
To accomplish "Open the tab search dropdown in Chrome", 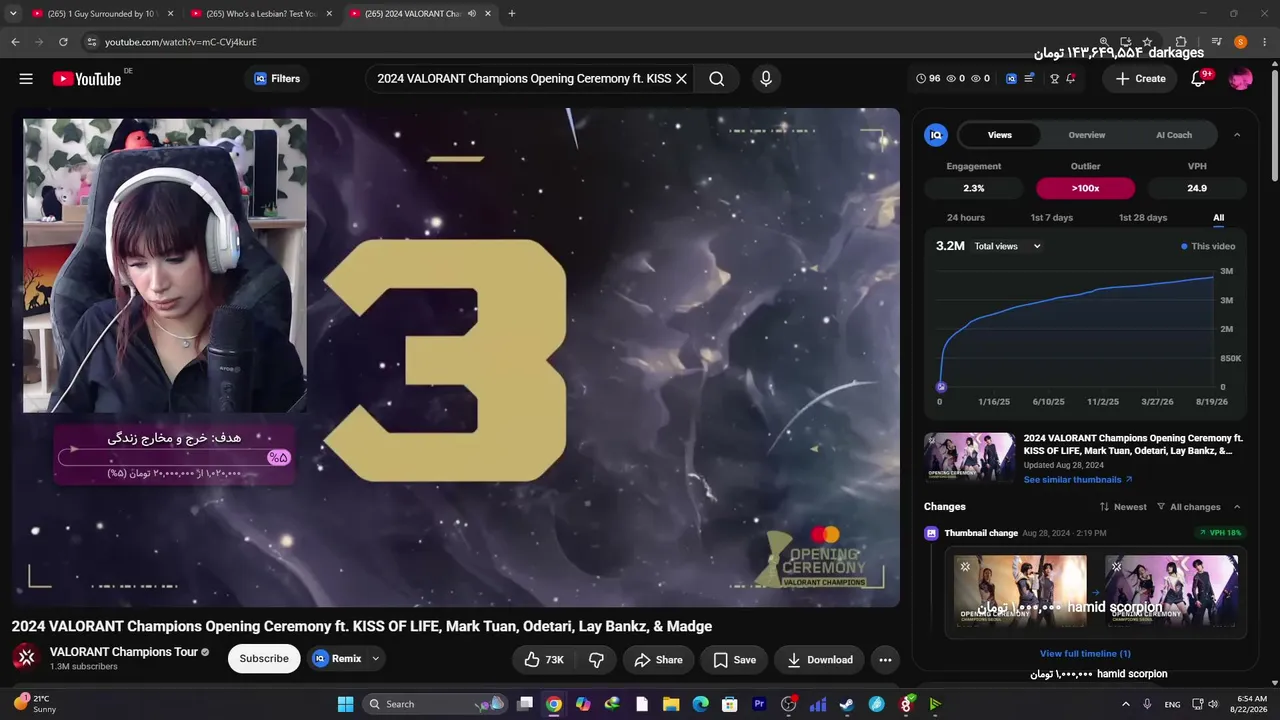I will click(13, 14).
